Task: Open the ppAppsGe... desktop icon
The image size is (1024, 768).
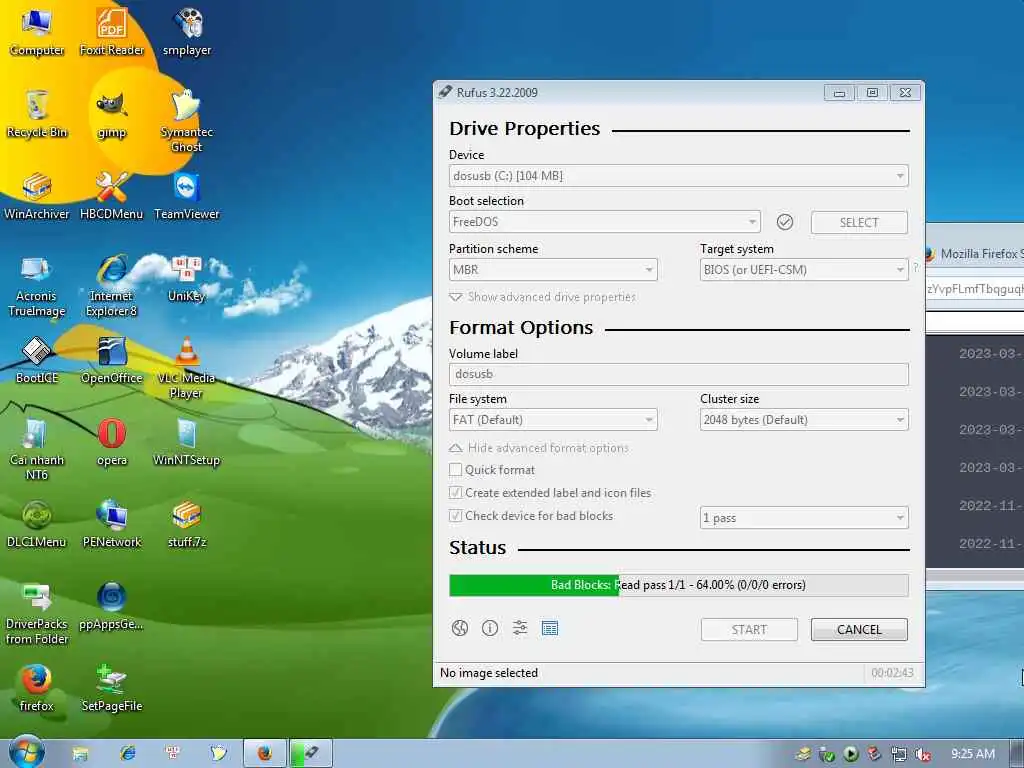Action: pos(112,607)
